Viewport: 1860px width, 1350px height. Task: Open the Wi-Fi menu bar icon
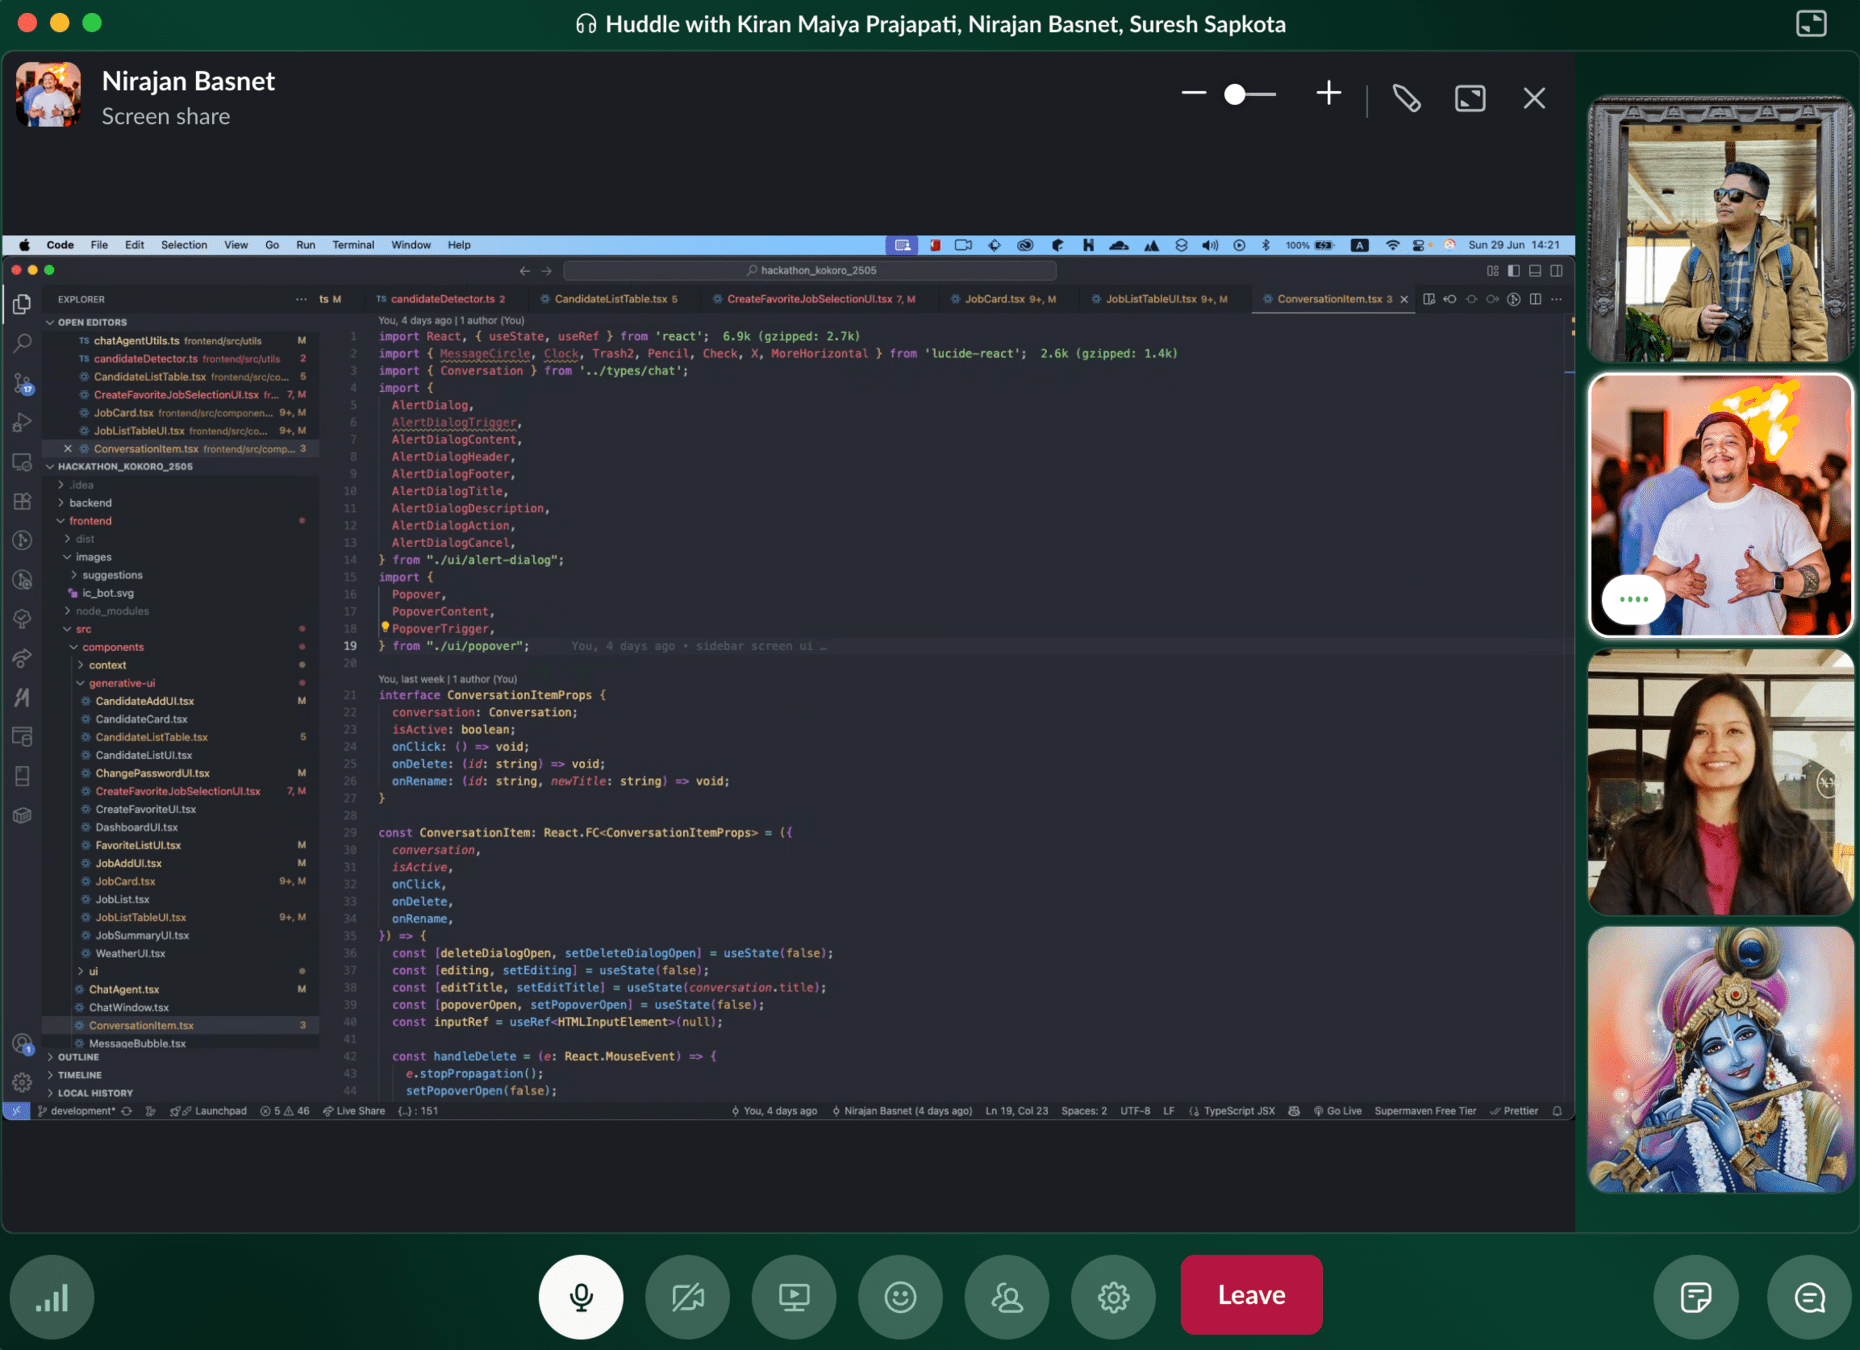point(1392,245)
